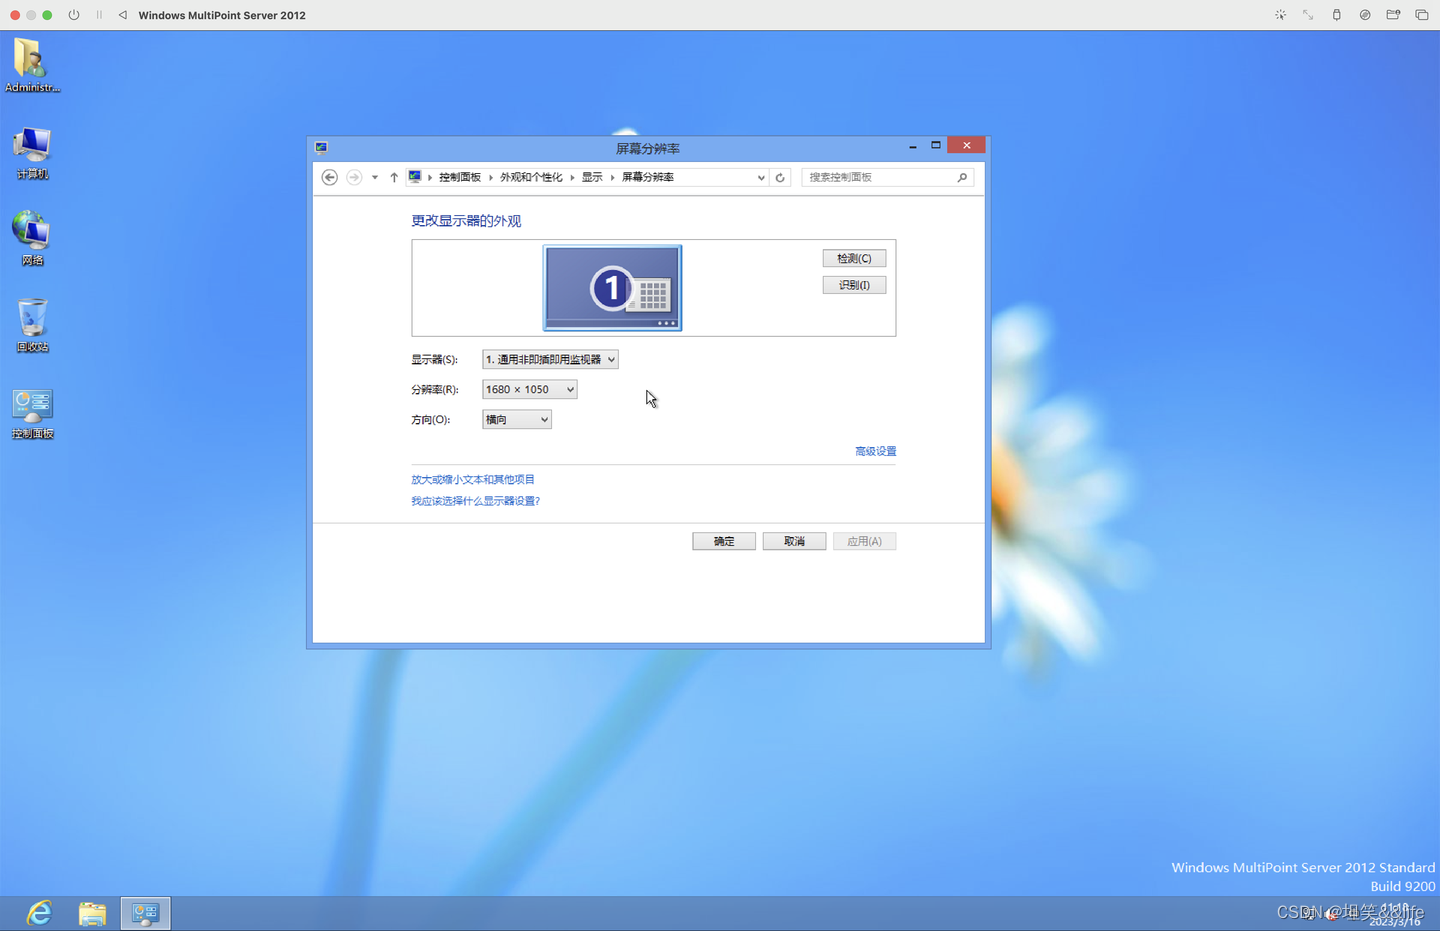Open 放大或缩小文本和其他项目 link
Image resolution: width=1440 pixels, height=931 pixels.
[x=473, y=479]
